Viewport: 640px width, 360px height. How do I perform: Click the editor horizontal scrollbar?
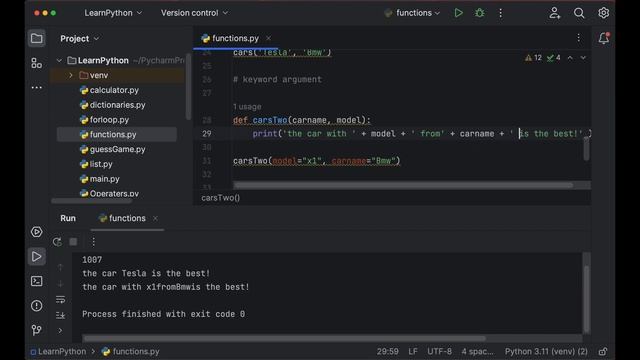pyautogui.click(x=403, y=185)
